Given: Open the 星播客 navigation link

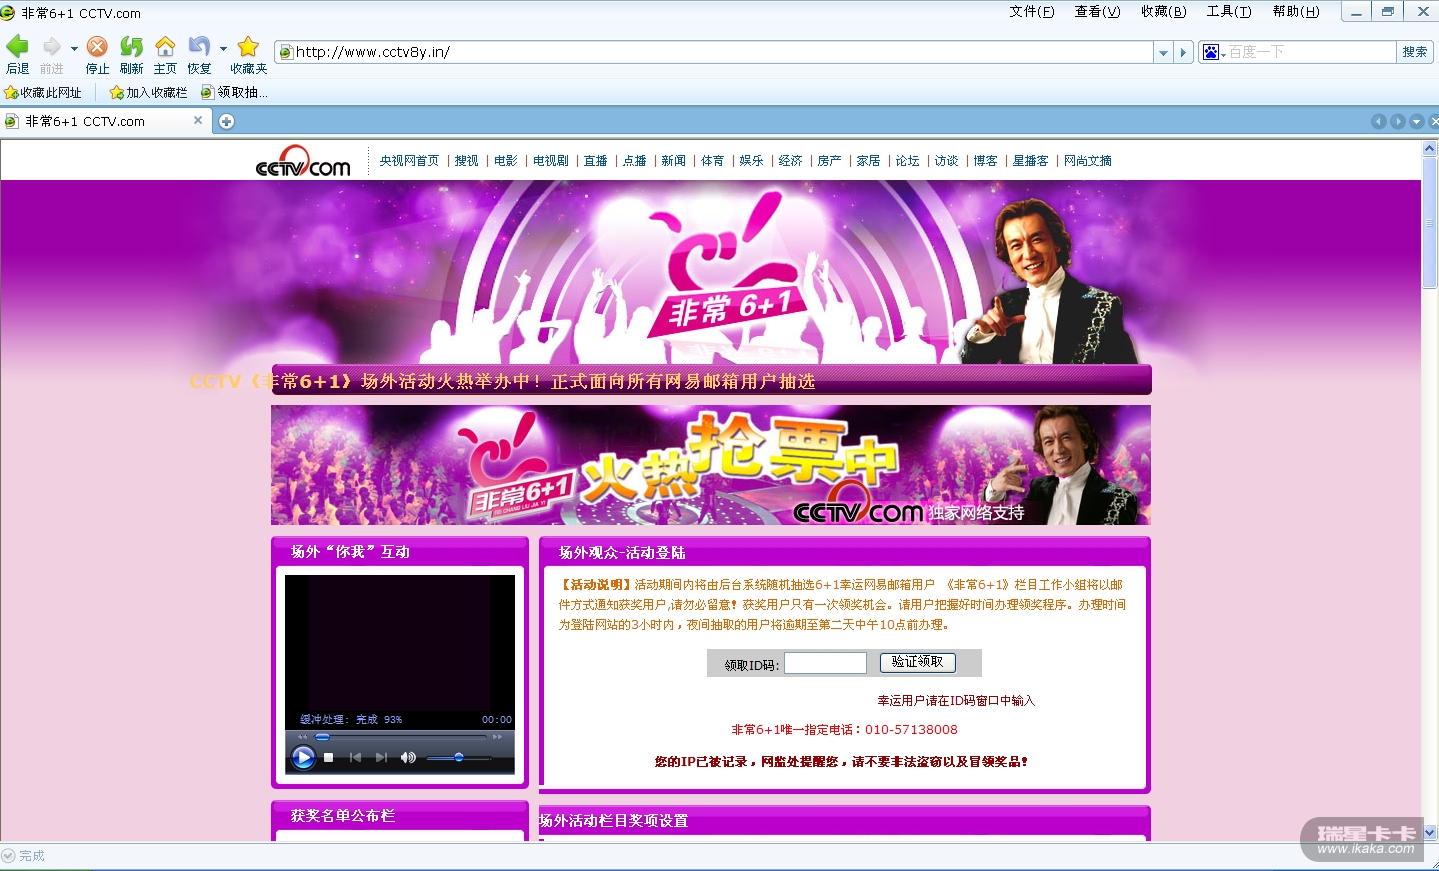Looking at the screenshot, I should pos(1031,161).
